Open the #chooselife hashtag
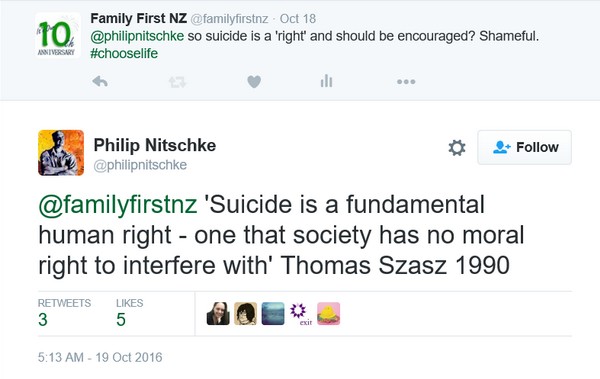The image size is (600, 379). tap(124, 53)
